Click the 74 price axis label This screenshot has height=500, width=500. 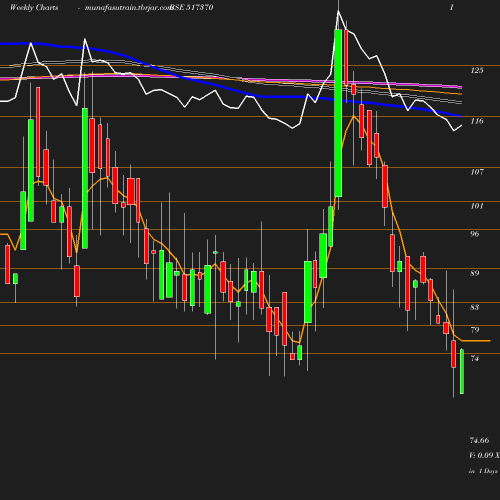pyautogui.click(x=475, y=358)
